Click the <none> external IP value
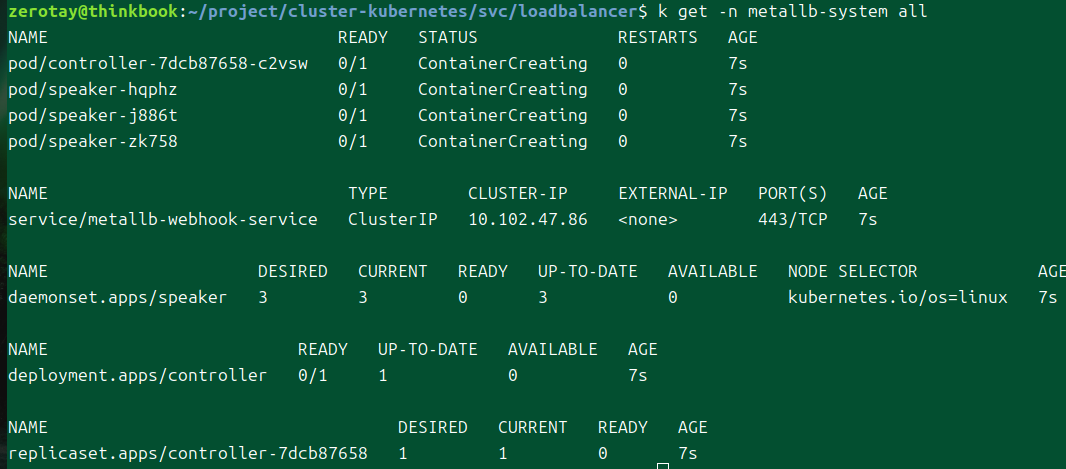 pyautogui.click(x=648, y=220)
